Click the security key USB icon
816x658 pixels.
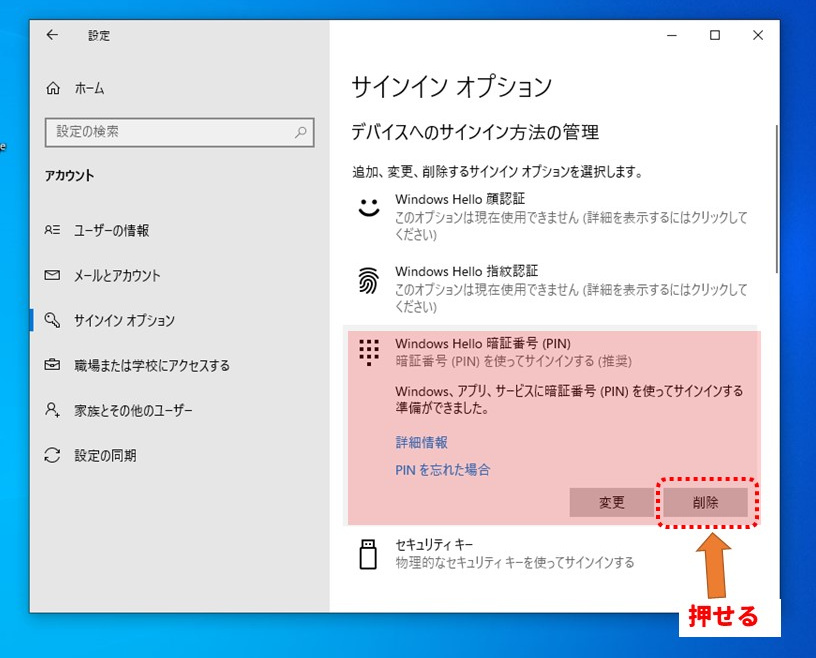tap(369, 553)
